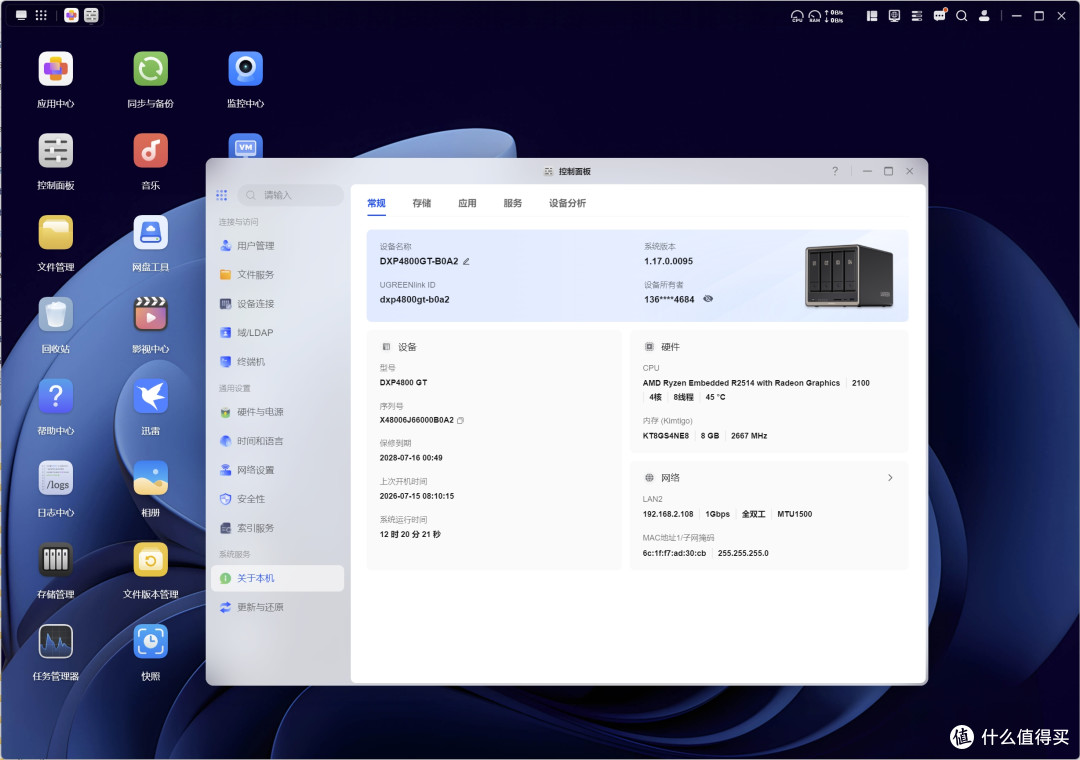Open the 设备分析 device analysis tab
Screen dimensions: 1080x760
point(568,203)
